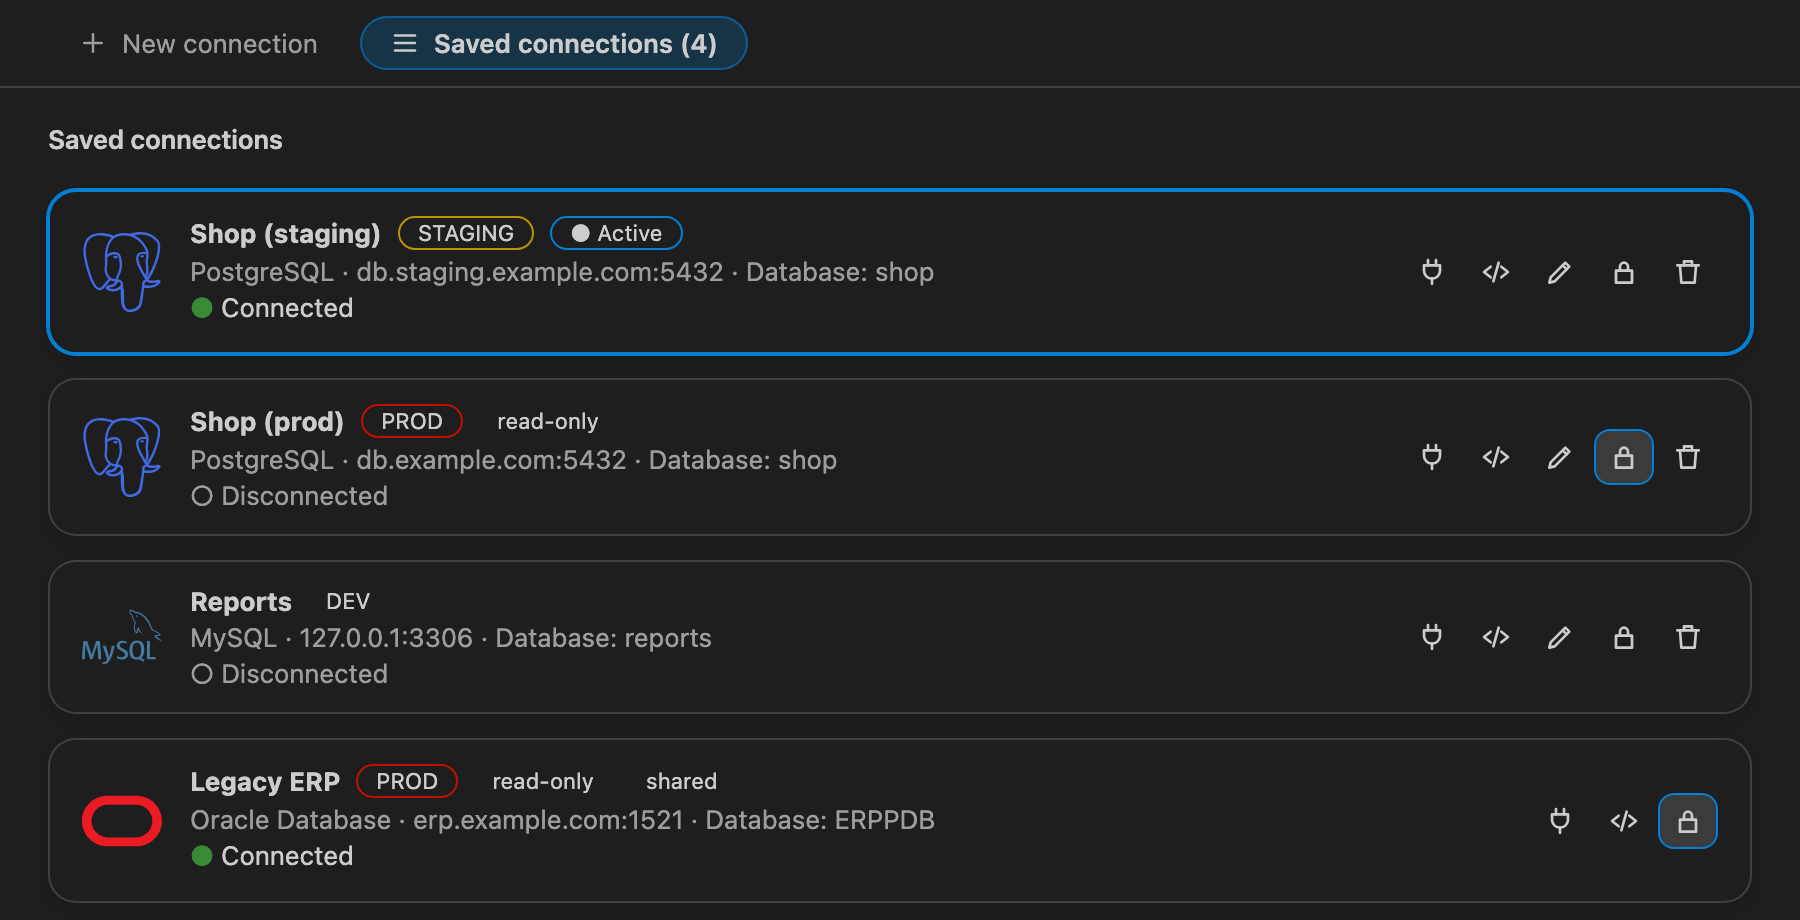Toggle the read-only lock on Legacy ERP
The width and height of the screenshot is (1800, 920).
coord(1688,821)
